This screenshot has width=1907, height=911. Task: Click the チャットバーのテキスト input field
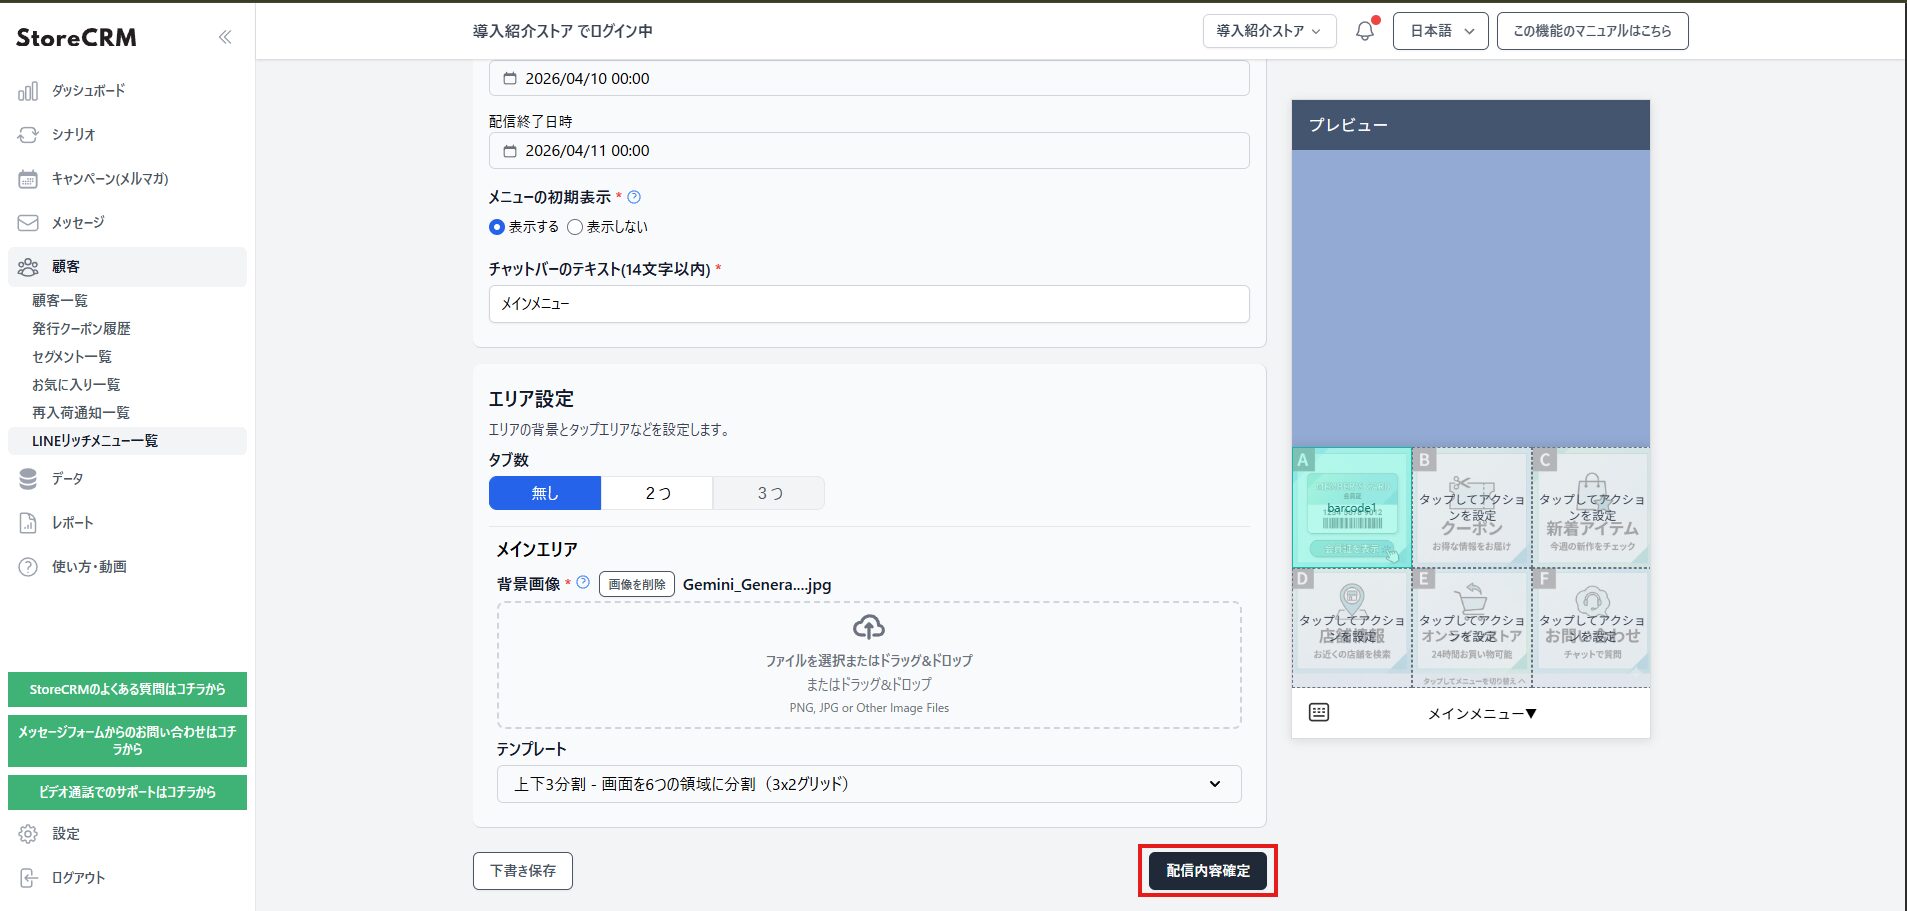pos(868,304)
